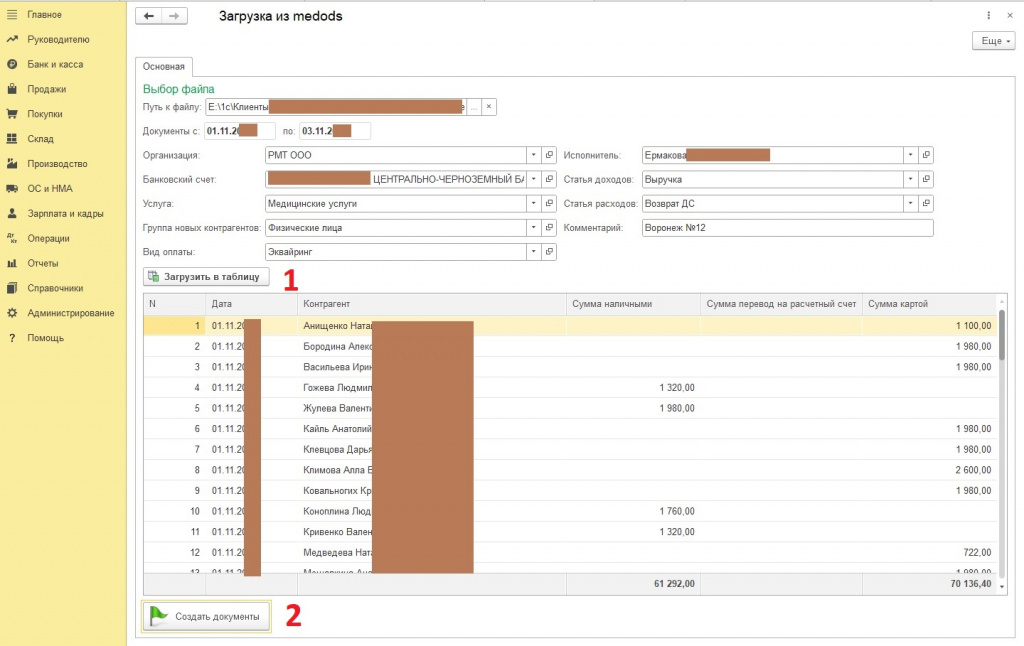The width and height of the screenshot is (1024, 646).
Task: Open Услуга record icon
Action: (x=549, y=203)
